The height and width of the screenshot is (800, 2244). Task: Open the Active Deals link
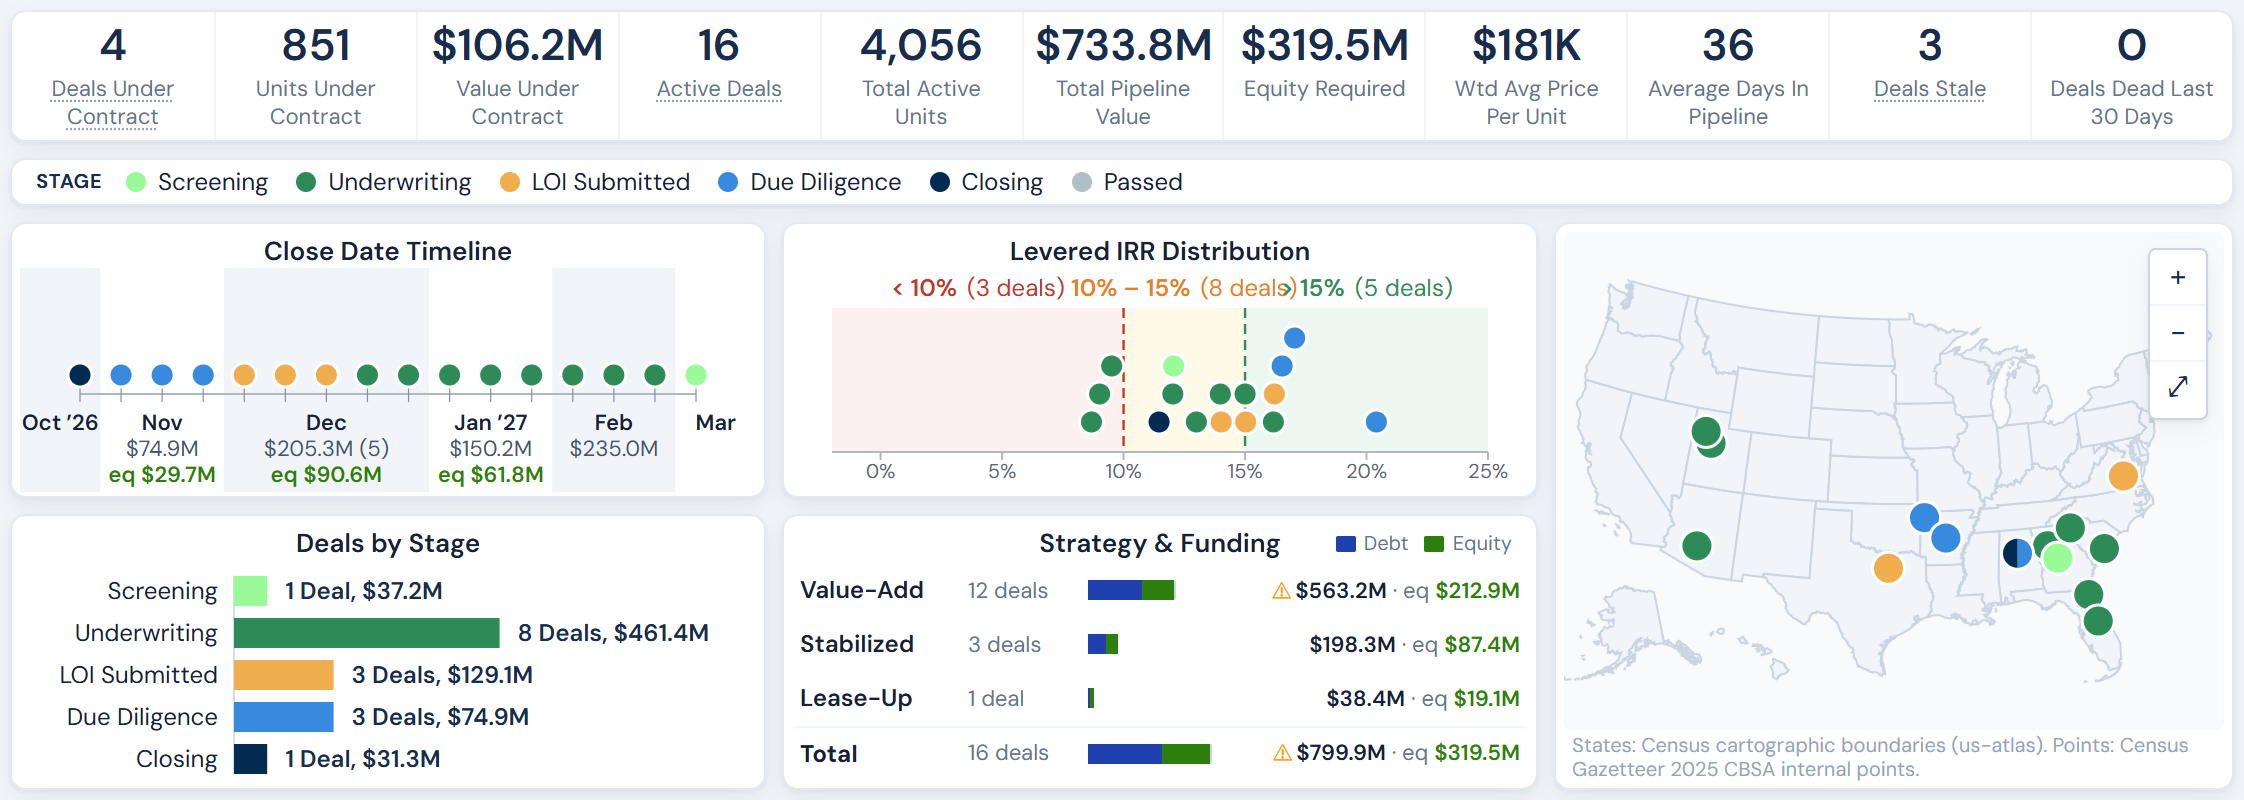click(x=719, y=89)
